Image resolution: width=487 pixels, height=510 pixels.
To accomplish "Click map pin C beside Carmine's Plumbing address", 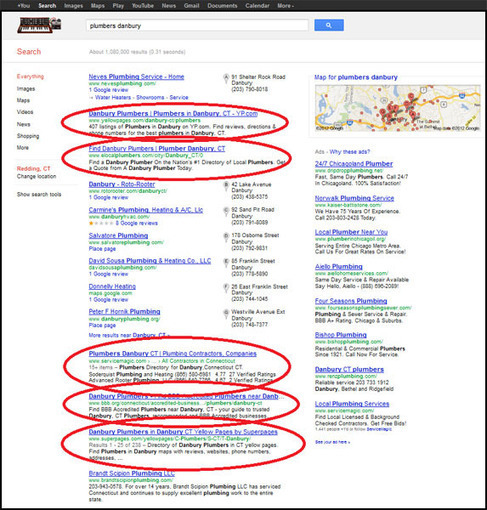I will (226, 211).
